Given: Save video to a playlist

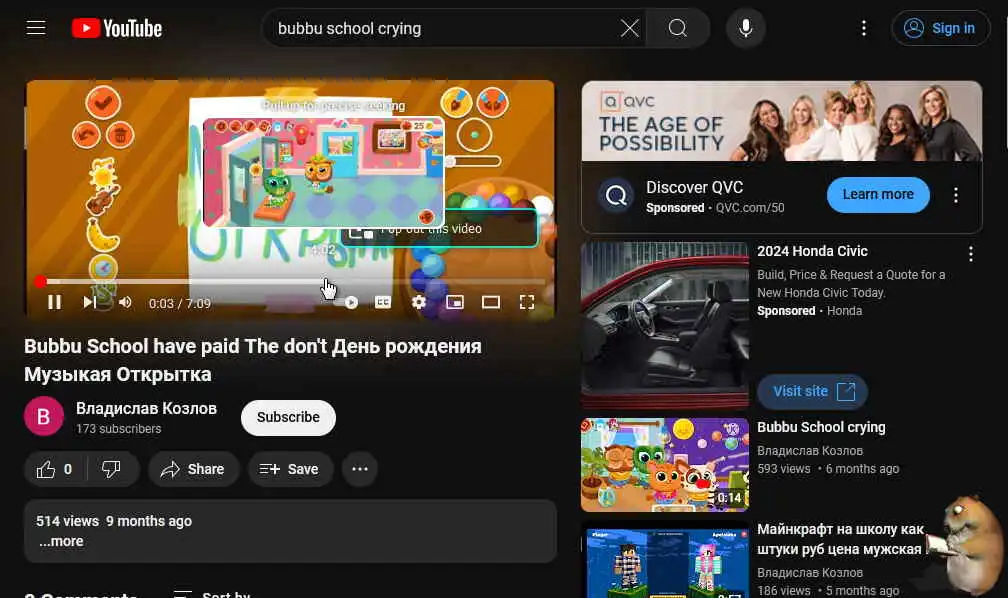Looking at the screenshot, I should point(290,469).
